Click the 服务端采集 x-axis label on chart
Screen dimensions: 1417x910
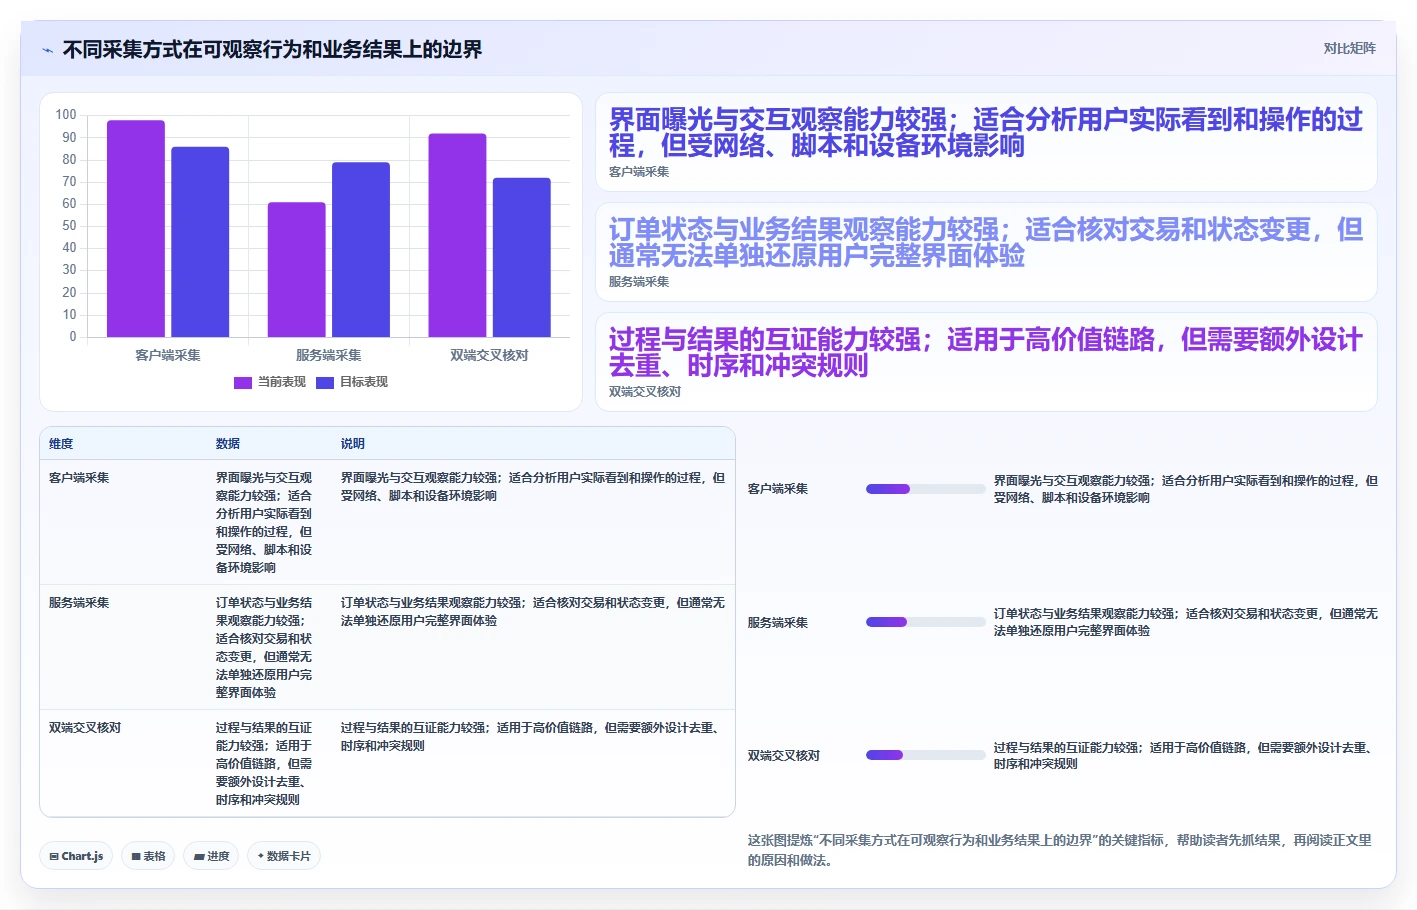point(329,355)
